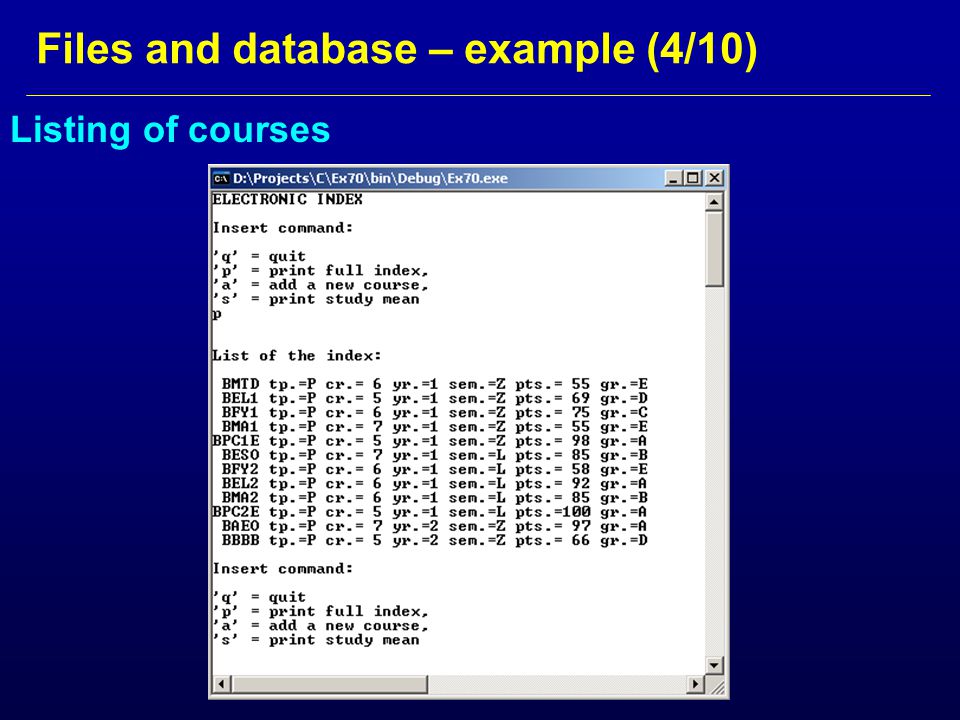The height and width of the screenshot is (720, 960).
Task: Click the console window system menu icon
Action: 221,179
